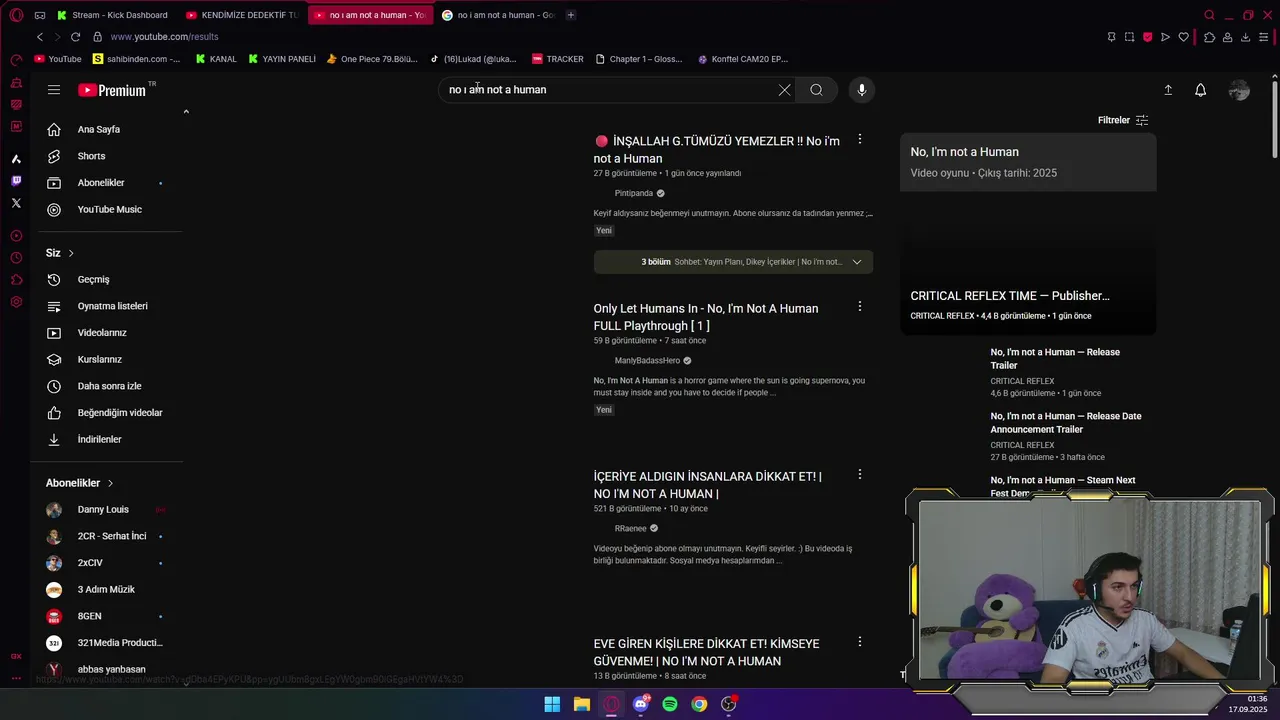Toggle Opera ad blocker shield
Screen dimensions: 1280x720
click(x=1147, y=37)
